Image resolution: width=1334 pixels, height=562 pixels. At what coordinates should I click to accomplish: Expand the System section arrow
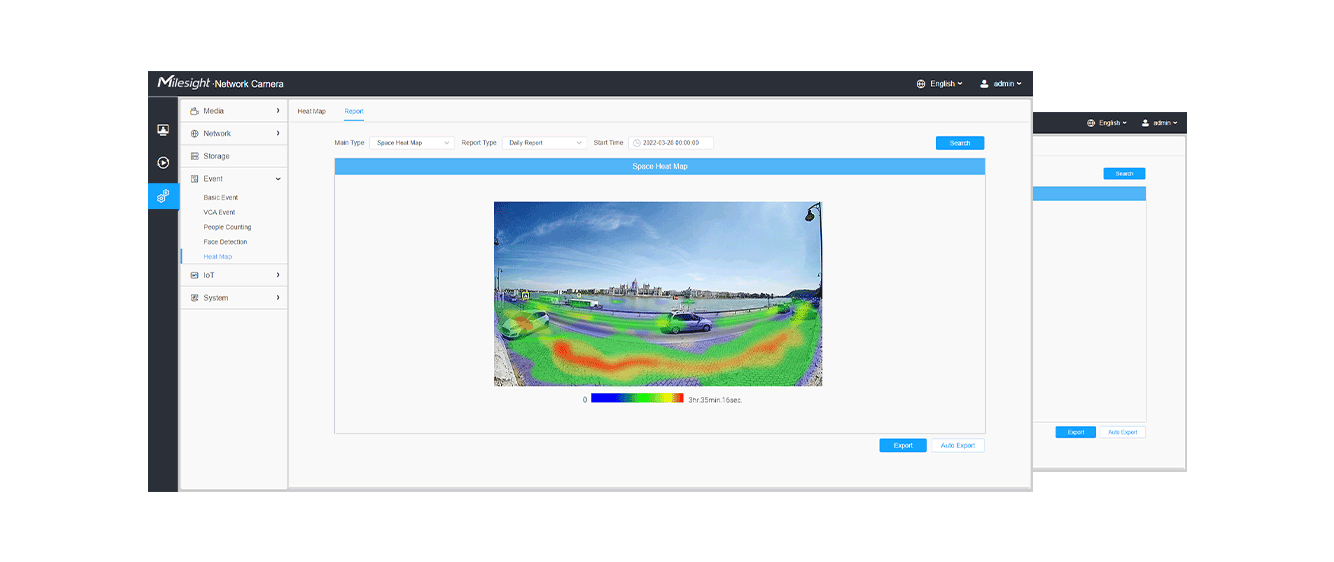[x=278, y=298]
